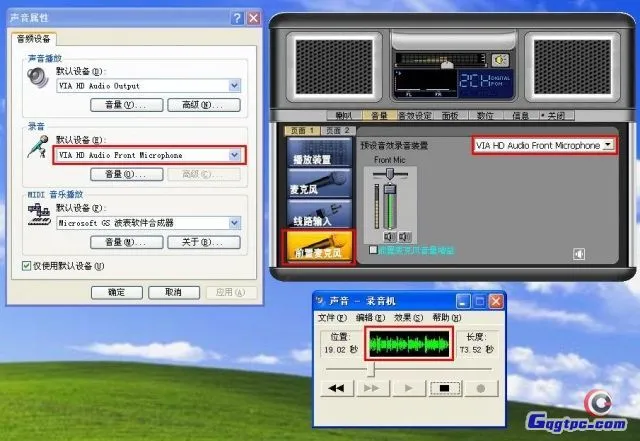Image resolution: width=640 pixels, height=441 pixels.
Task: Rewind to start in 录音机
Action: (336, 388)
